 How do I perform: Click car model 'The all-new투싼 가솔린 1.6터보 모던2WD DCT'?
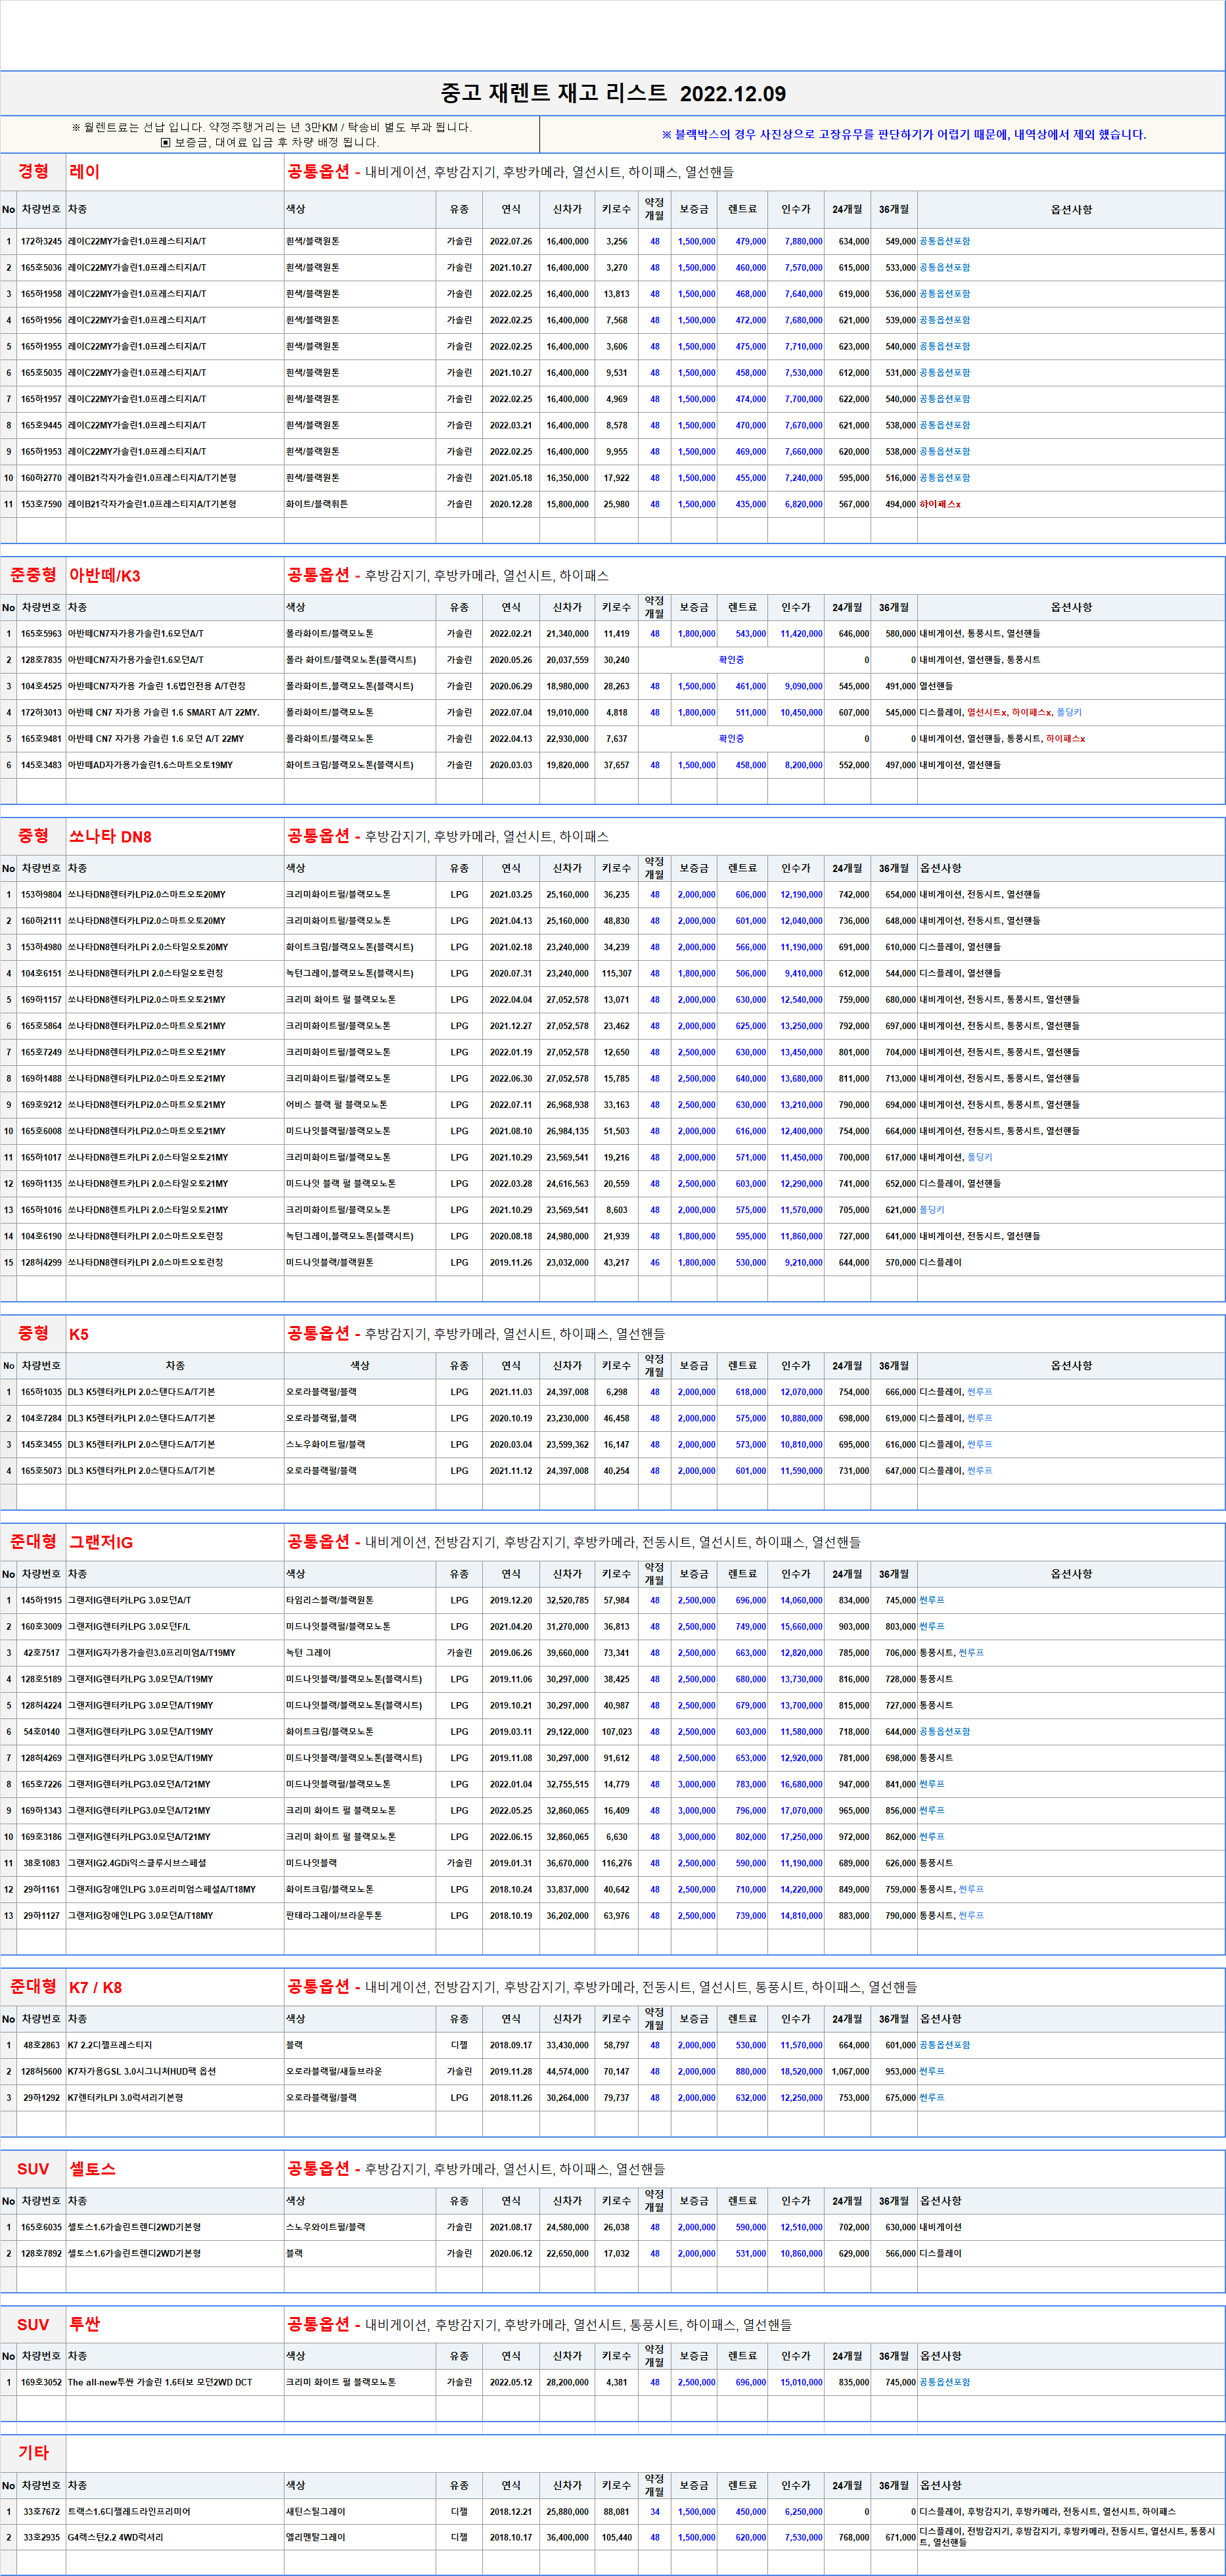(160, 2382)
